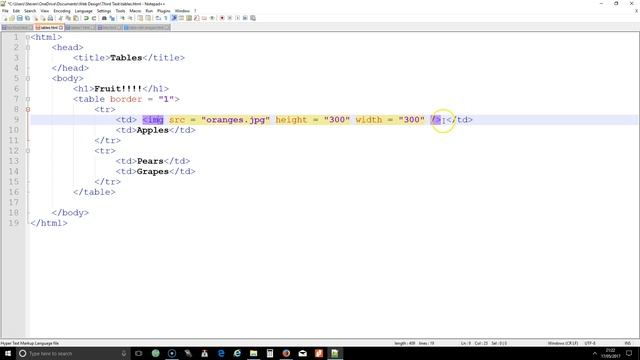Viewport: 640px width, 360px height.
Task: Switch to the tables.html tab
Action: click(48, 27)
